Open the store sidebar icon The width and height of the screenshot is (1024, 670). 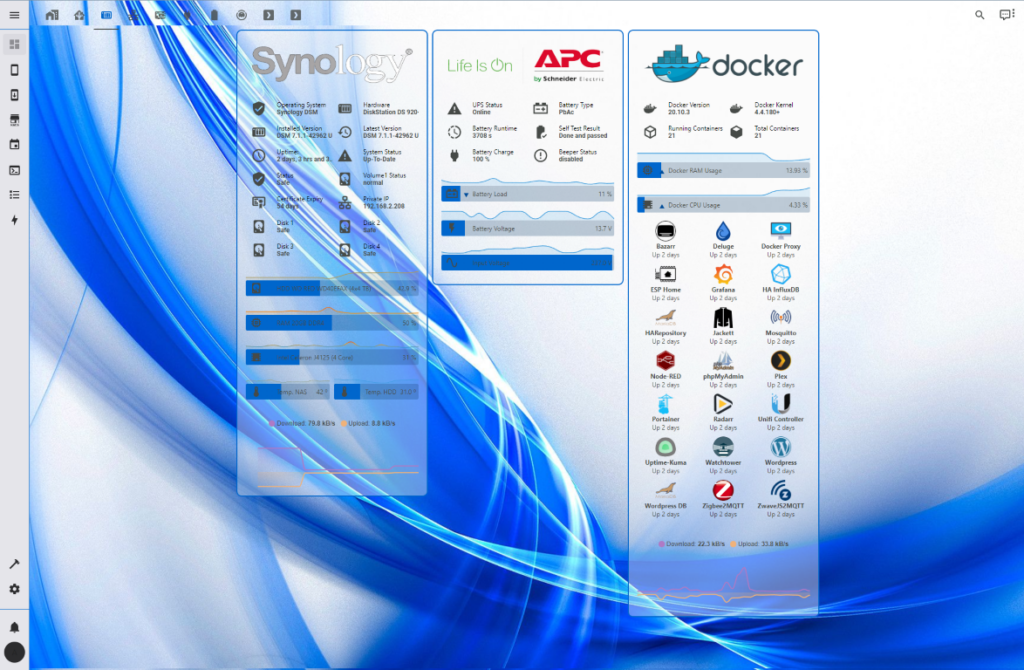pyautogui.click(x=14, y=120)
